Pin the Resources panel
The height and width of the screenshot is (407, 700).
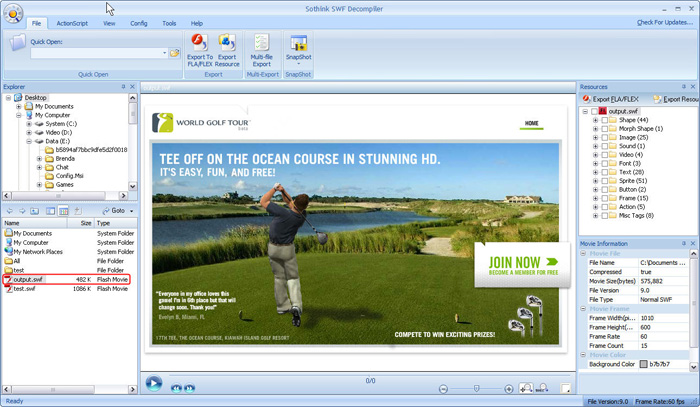(683, 87)
